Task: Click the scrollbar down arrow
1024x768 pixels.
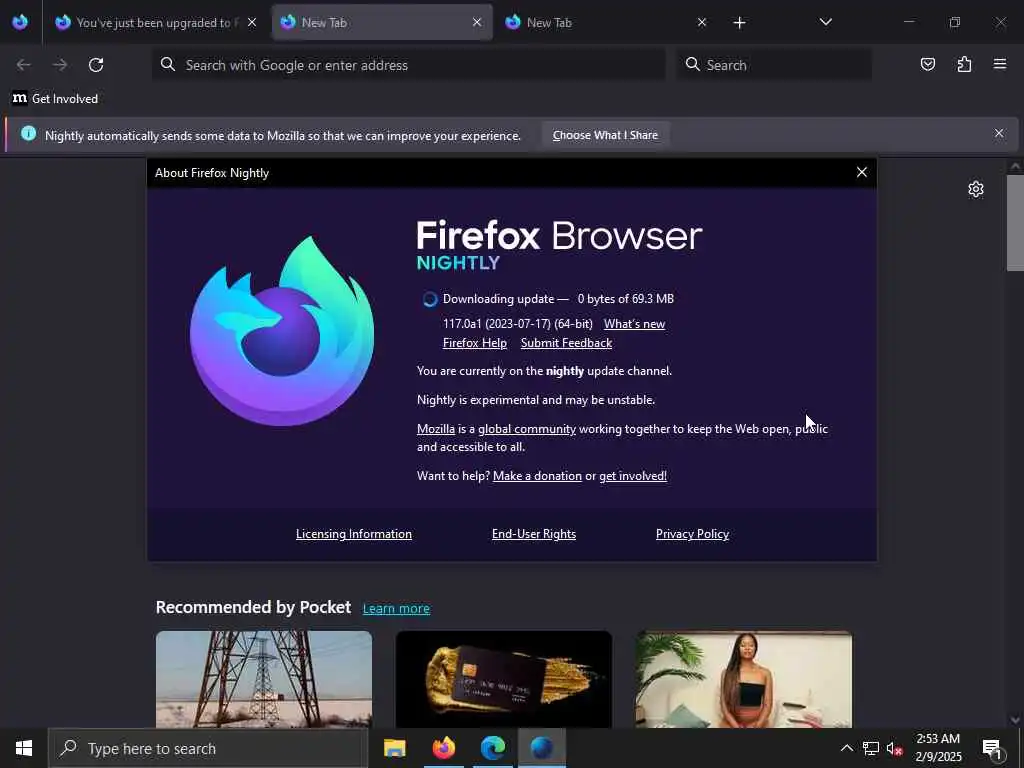Action: [1015, 720]
